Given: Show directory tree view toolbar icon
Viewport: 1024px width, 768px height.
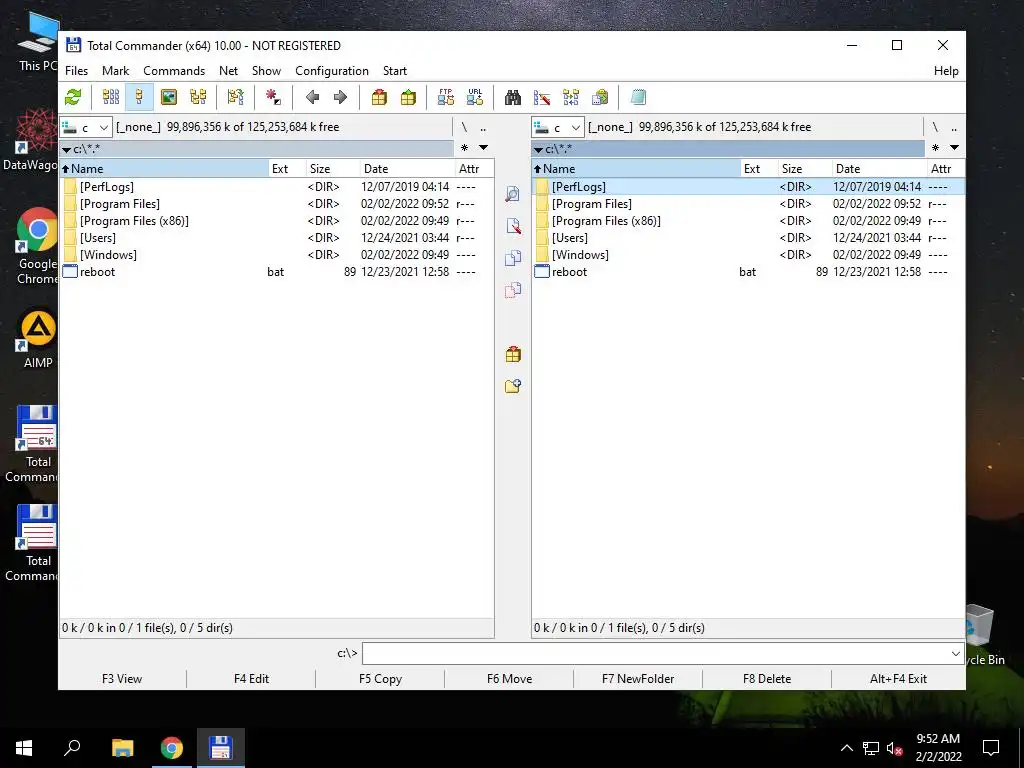Looking at the screenshot, I should (198, 97).
